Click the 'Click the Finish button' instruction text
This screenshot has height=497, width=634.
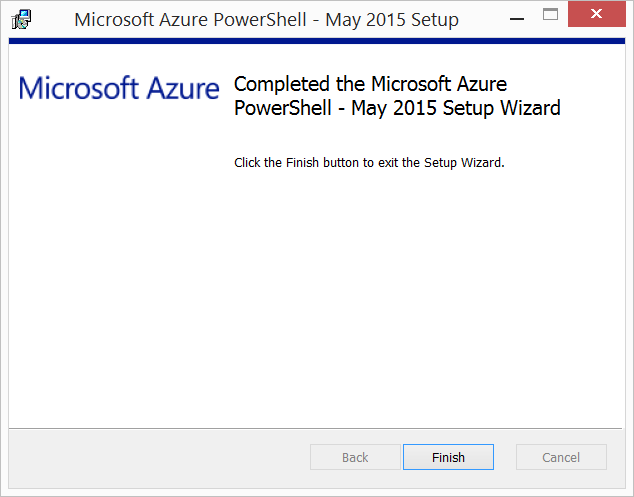click(x=369, y=163)
